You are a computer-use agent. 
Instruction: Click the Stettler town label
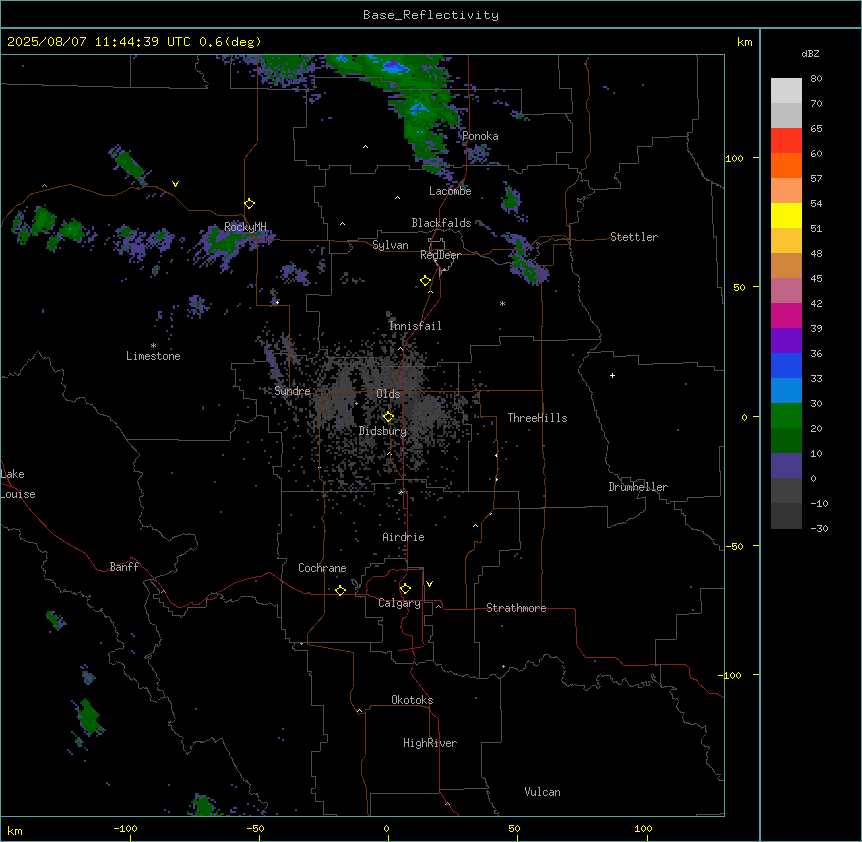point(634,237)
